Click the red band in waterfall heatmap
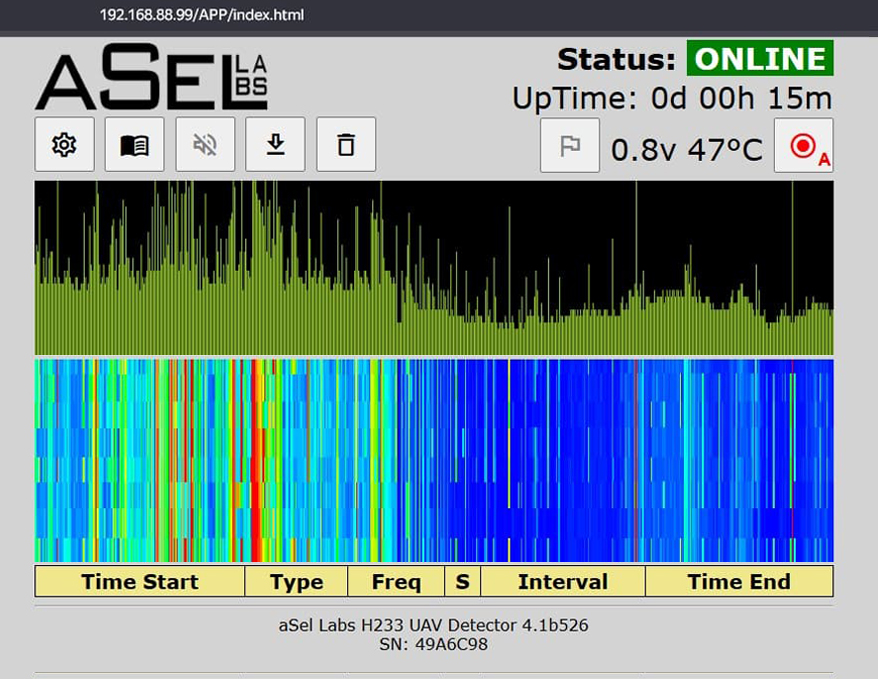The height and width of the screenshot is (679, 878). (257, 460)
